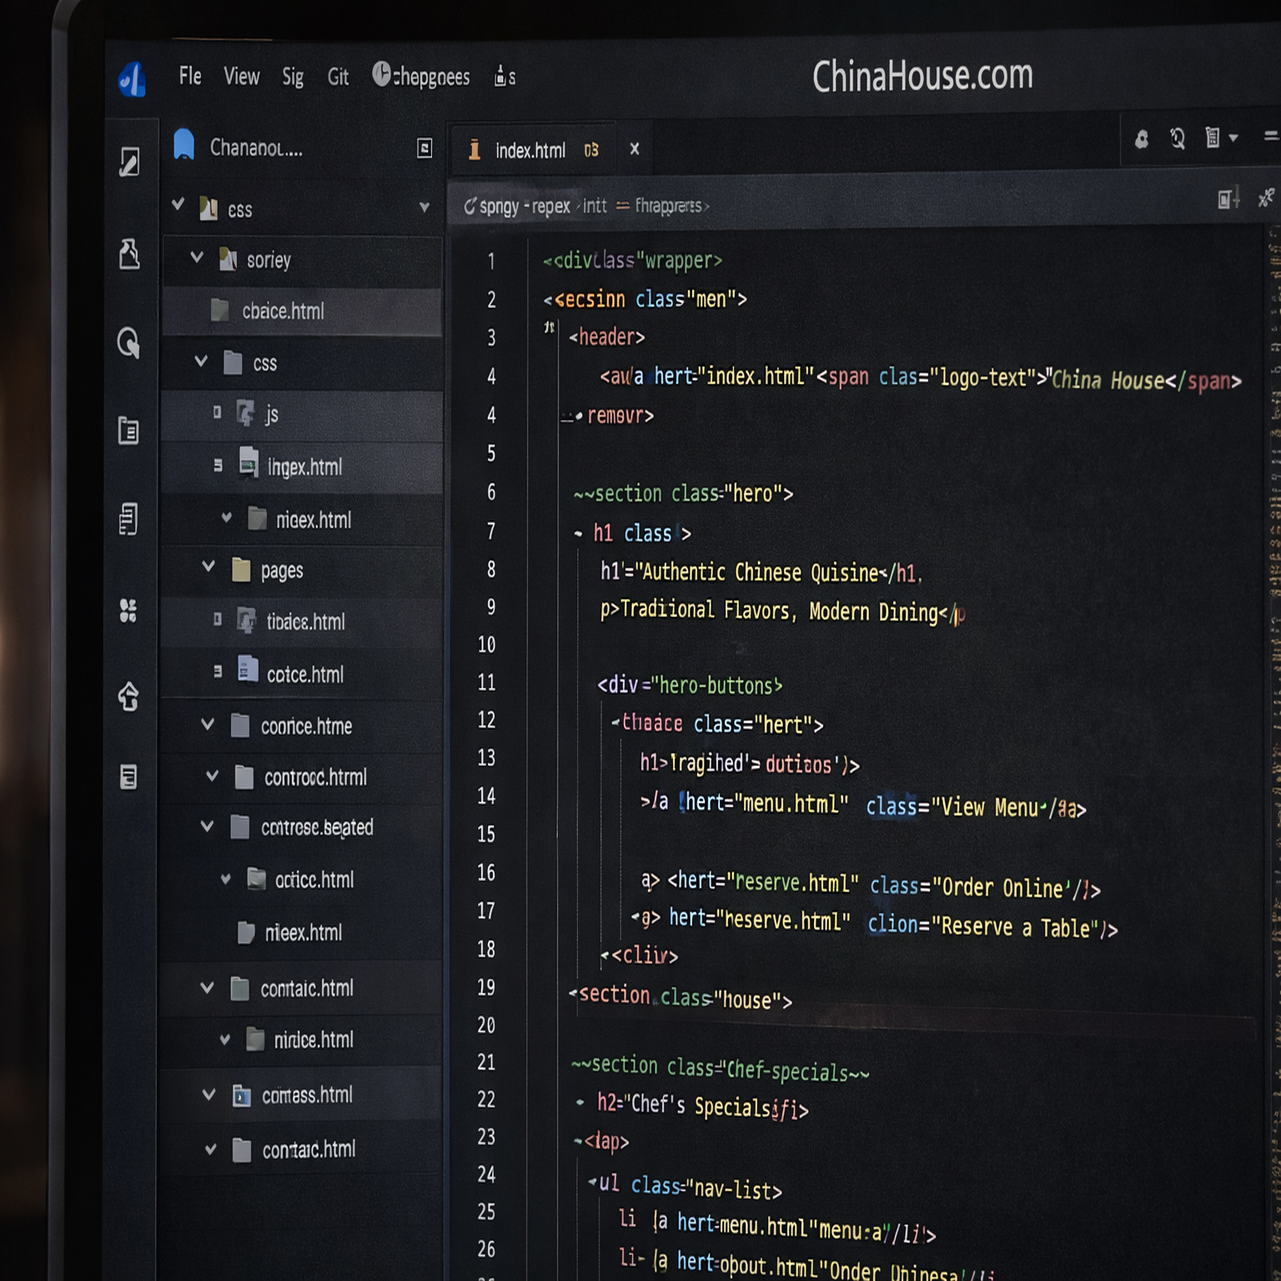Open the four-squares extensions icon in the sidebar
This screenshot has height=1281, width=1281.
[x=128, y=610]
